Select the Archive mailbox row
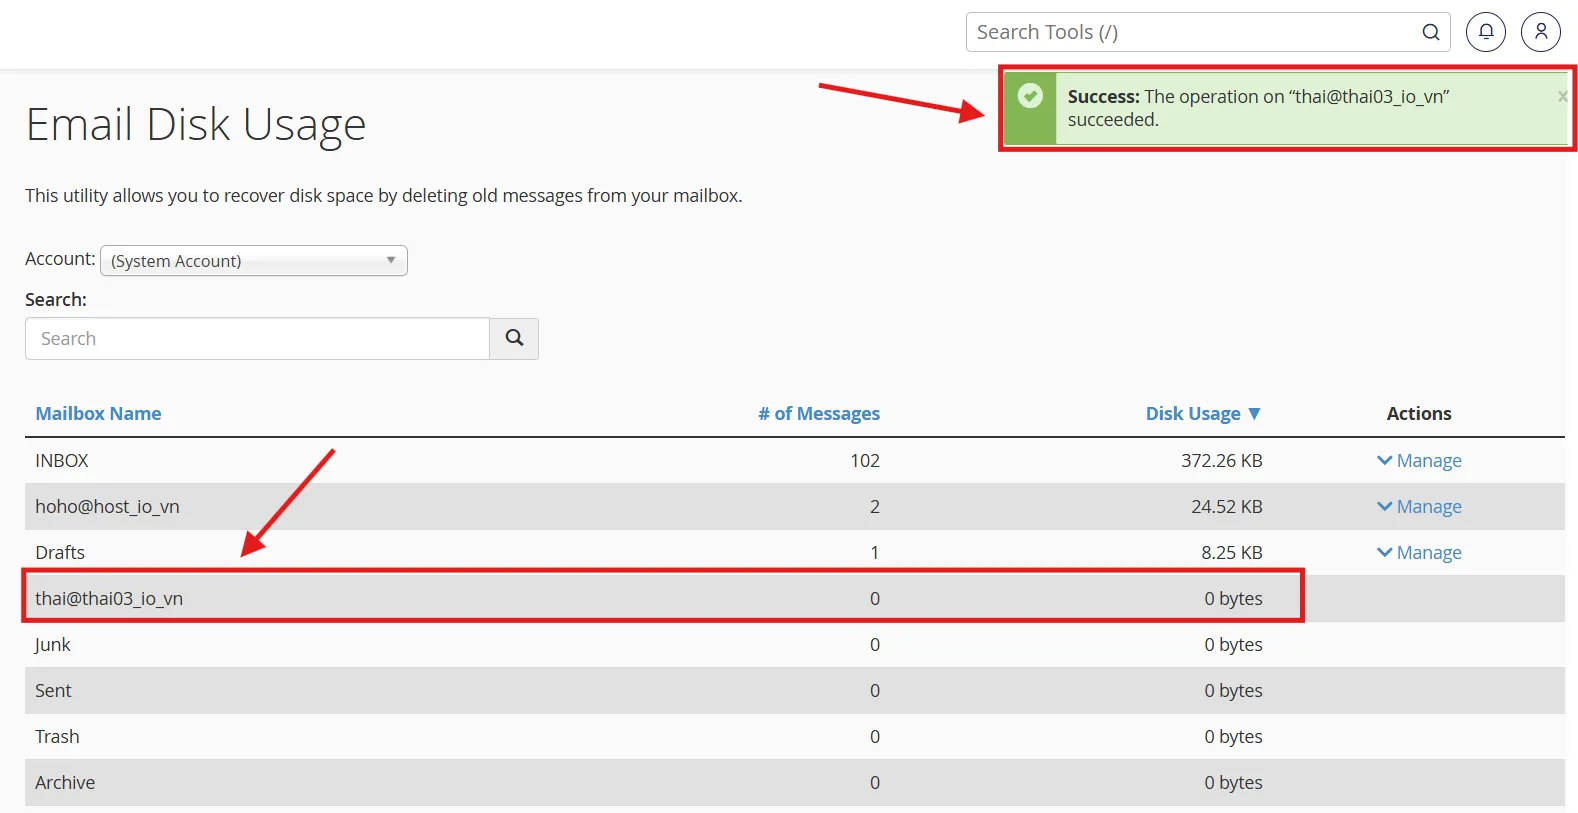 click(x=65, y=783)
